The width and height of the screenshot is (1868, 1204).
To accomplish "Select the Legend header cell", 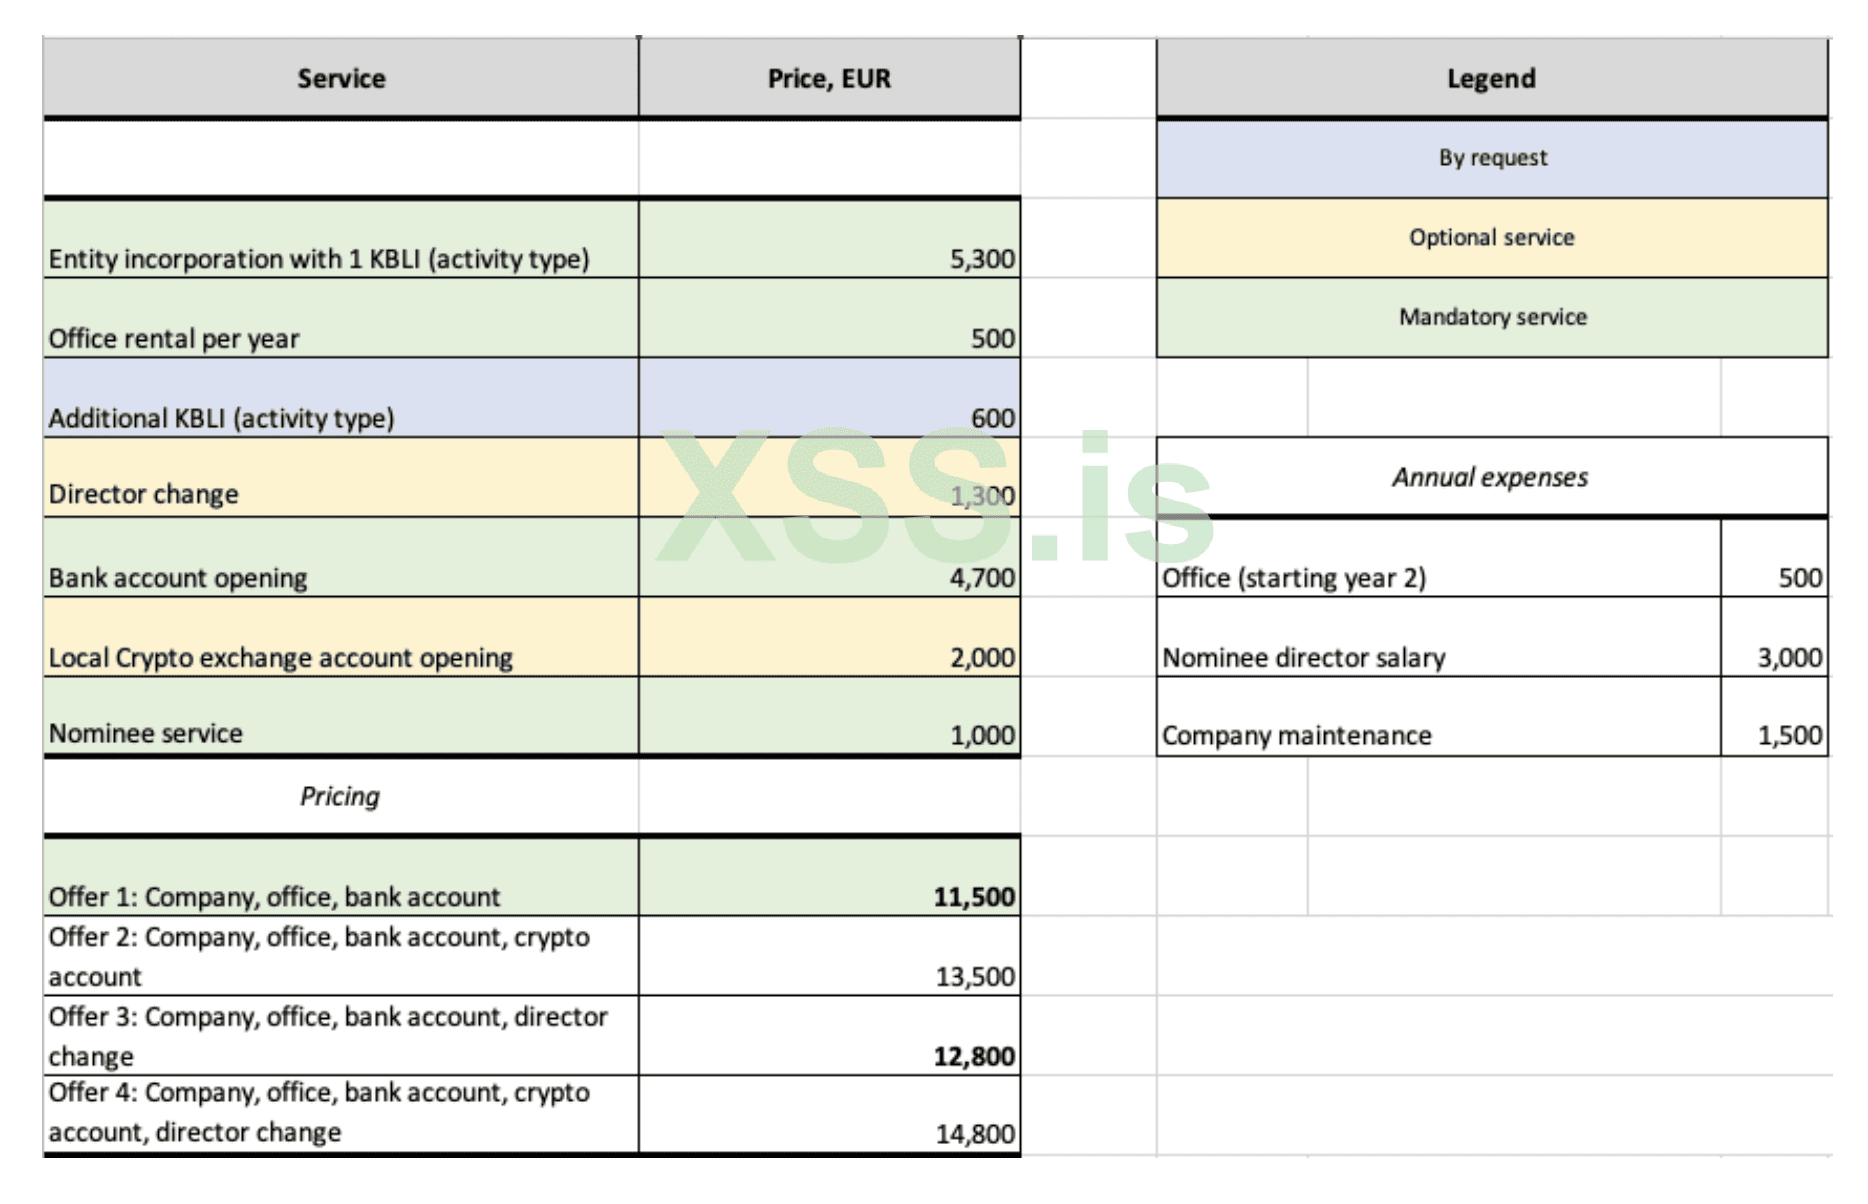I will click(x=1491, y=78).
